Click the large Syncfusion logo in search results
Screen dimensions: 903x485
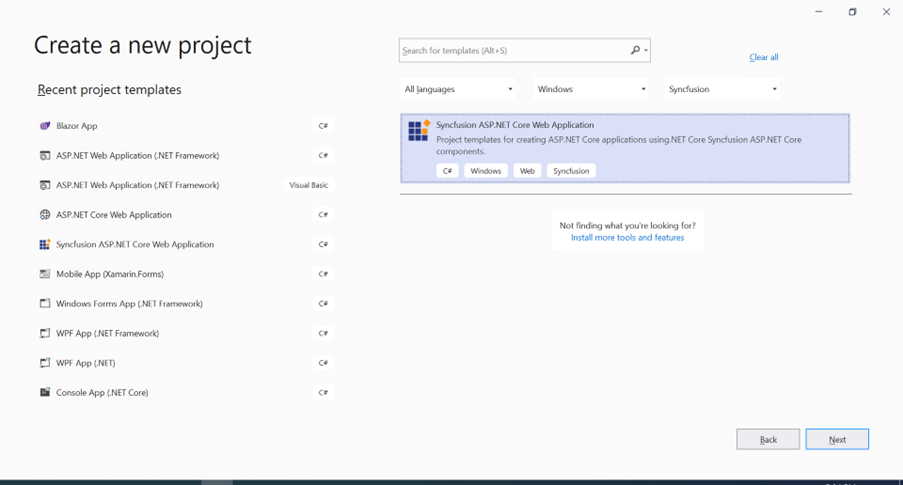(x=418, y=131)
